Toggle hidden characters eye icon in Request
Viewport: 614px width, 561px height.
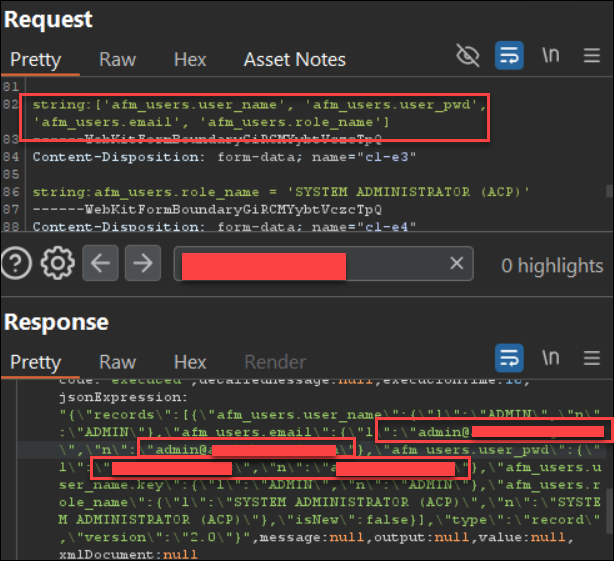coord(468,55)
